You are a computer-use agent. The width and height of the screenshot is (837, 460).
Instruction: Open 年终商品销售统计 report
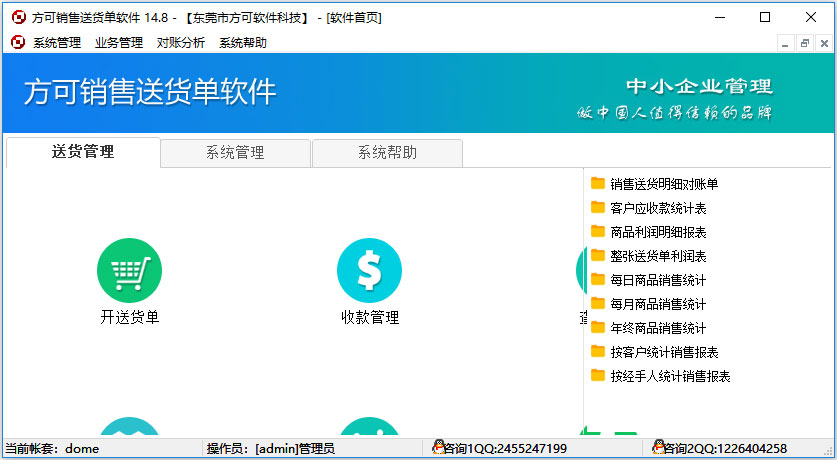click(x=658, y=328)
